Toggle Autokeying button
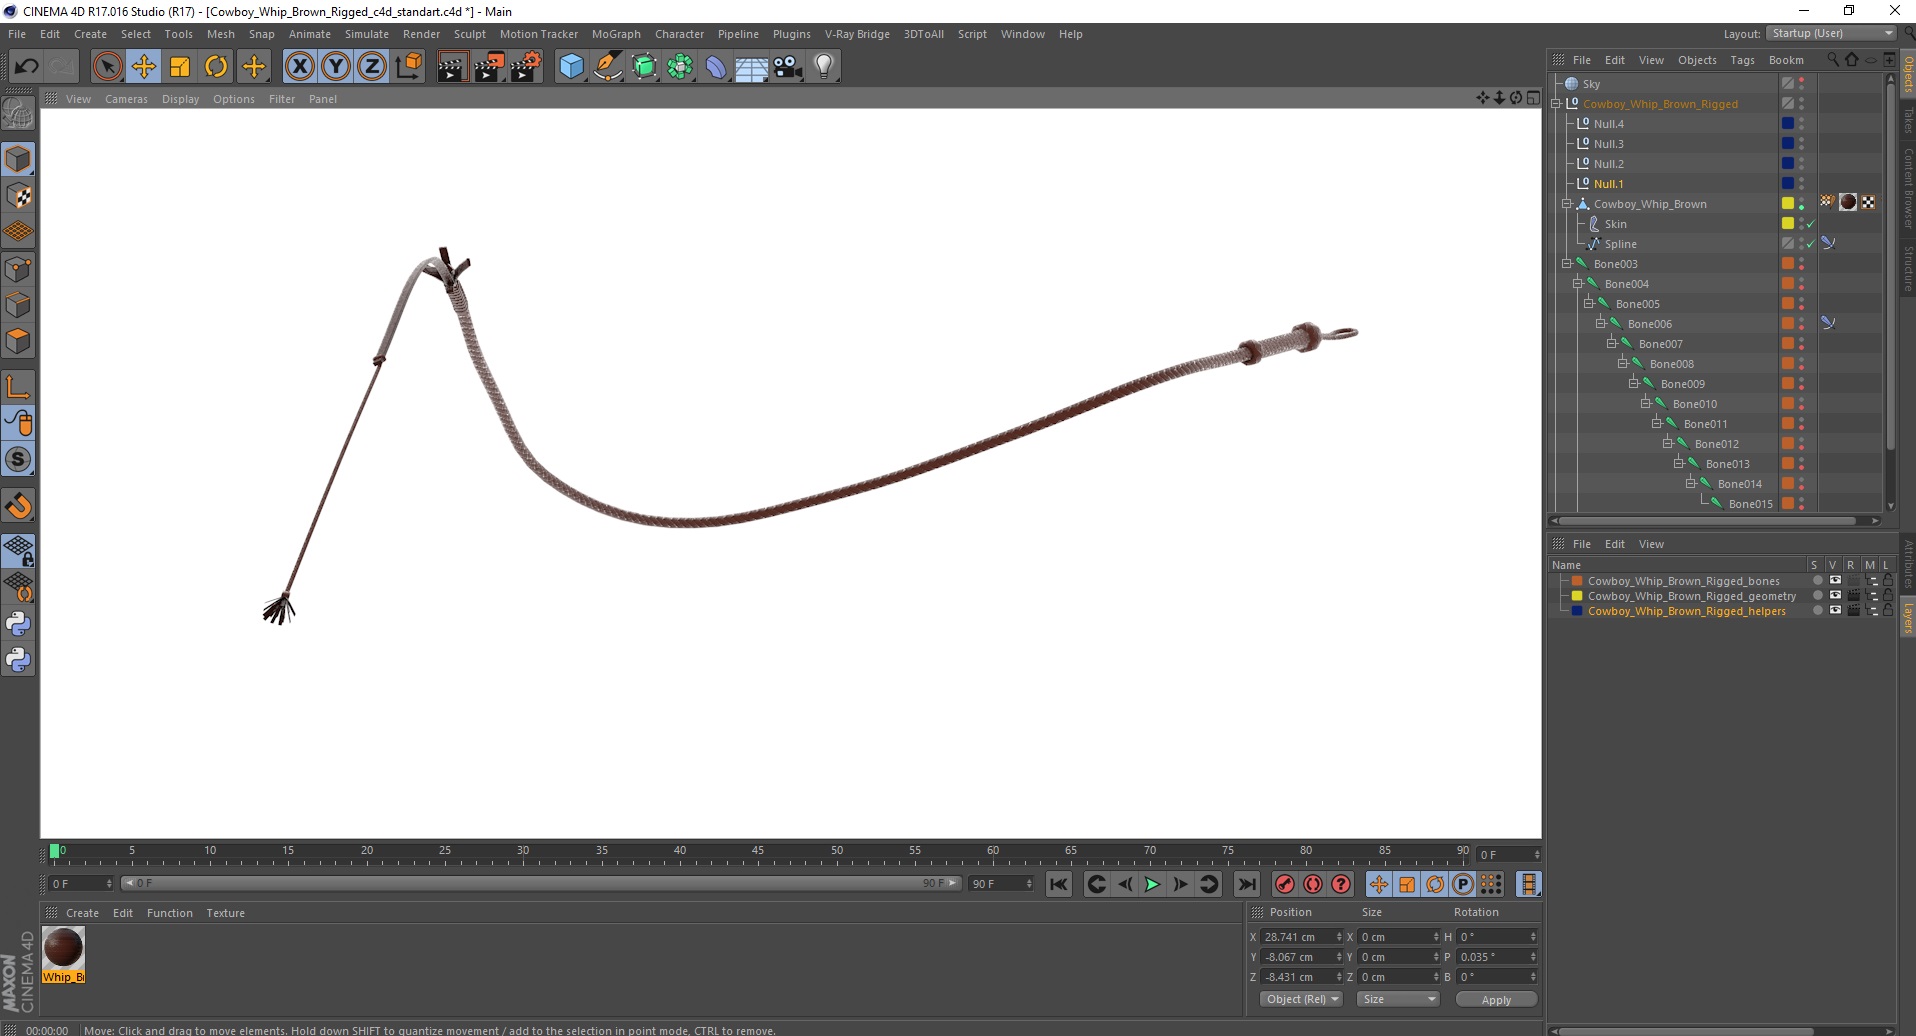Screen dimensions: 1916x1036 pyautogui.click(x=1313, y=884)
